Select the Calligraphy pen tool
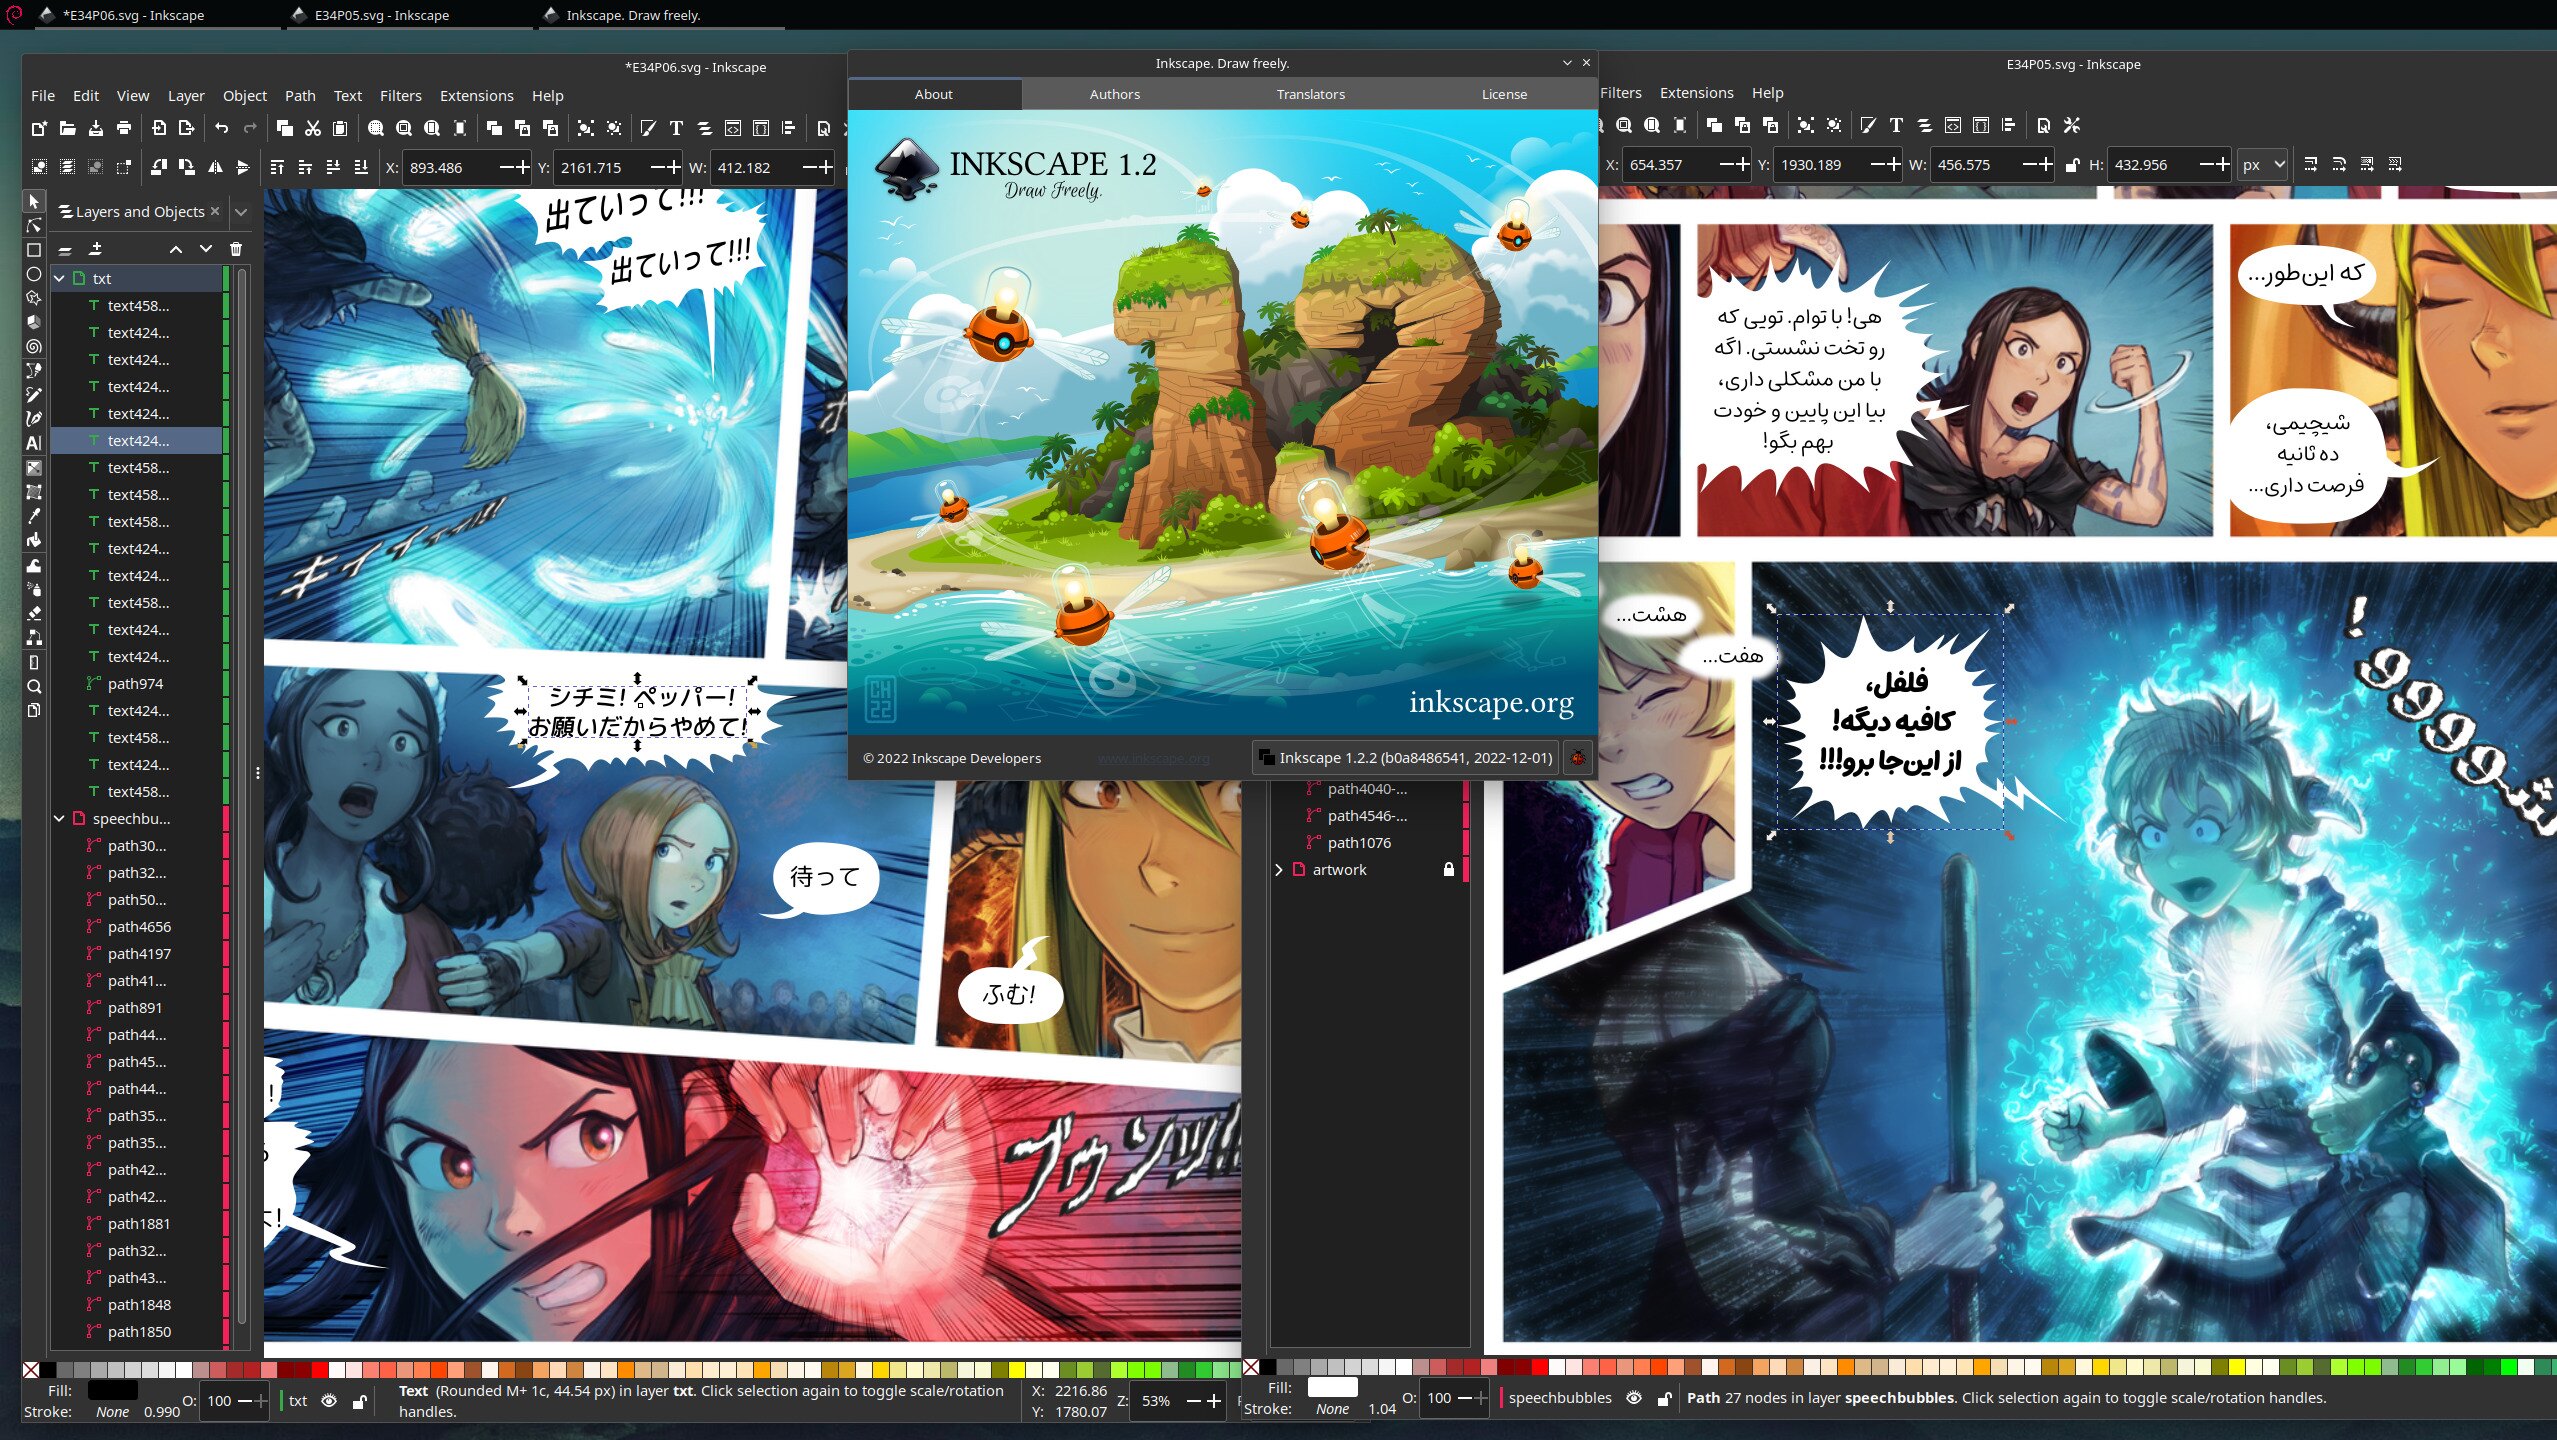Screen dimensions: 2557x1440 coord(33,419)
